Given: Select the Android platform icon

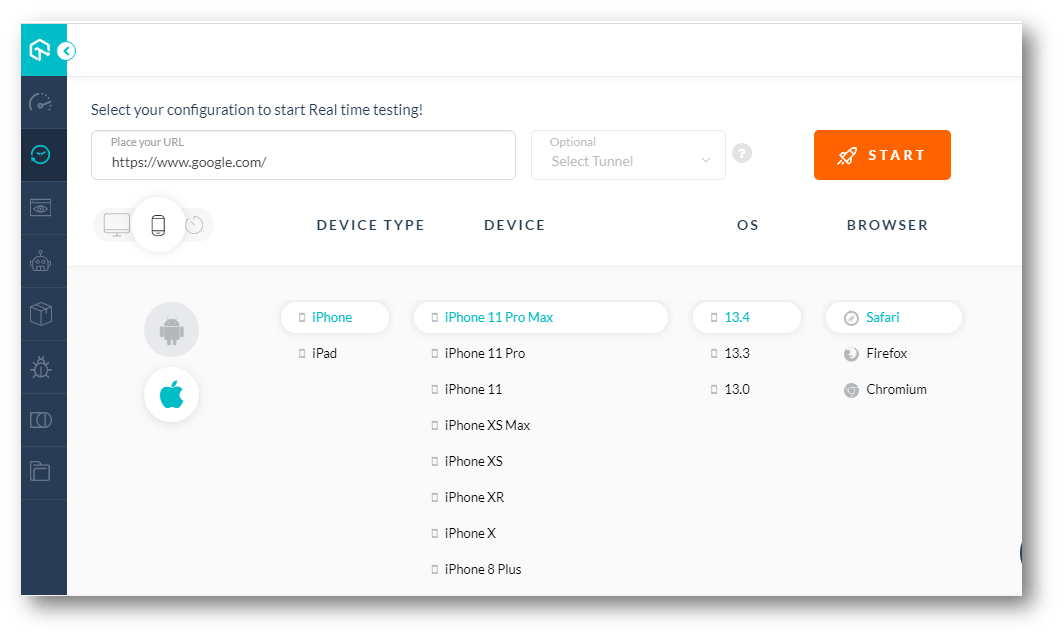Looking at the screenshot, I should pos(171,329).
